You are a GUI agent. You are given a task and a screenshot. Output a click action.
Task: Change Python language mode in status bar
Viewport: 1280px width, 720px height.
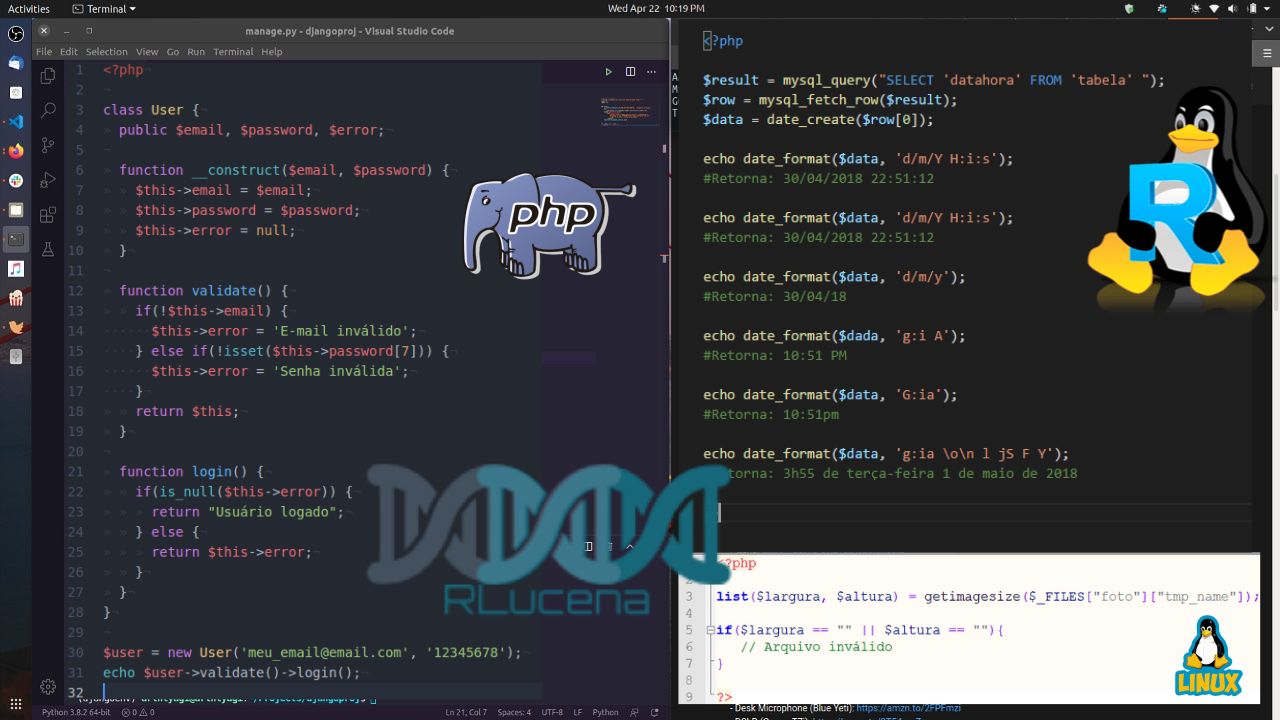(x=605, y=712)
